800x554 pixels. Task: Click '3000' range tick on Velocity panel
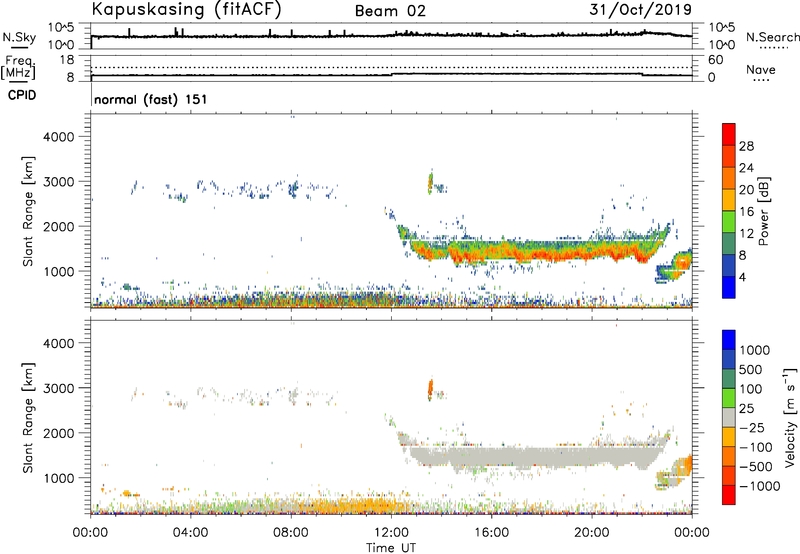[58, 388]
